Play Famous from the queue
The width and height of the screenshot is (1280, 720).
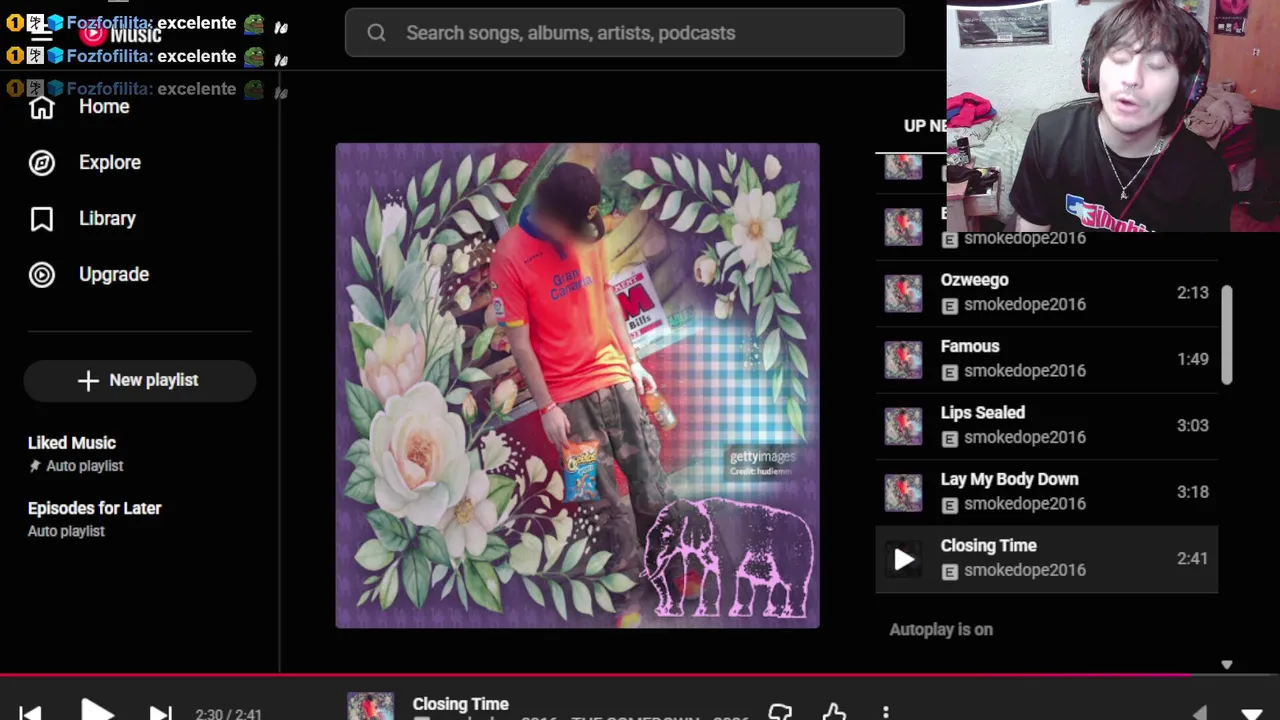tap(1047, 359)
